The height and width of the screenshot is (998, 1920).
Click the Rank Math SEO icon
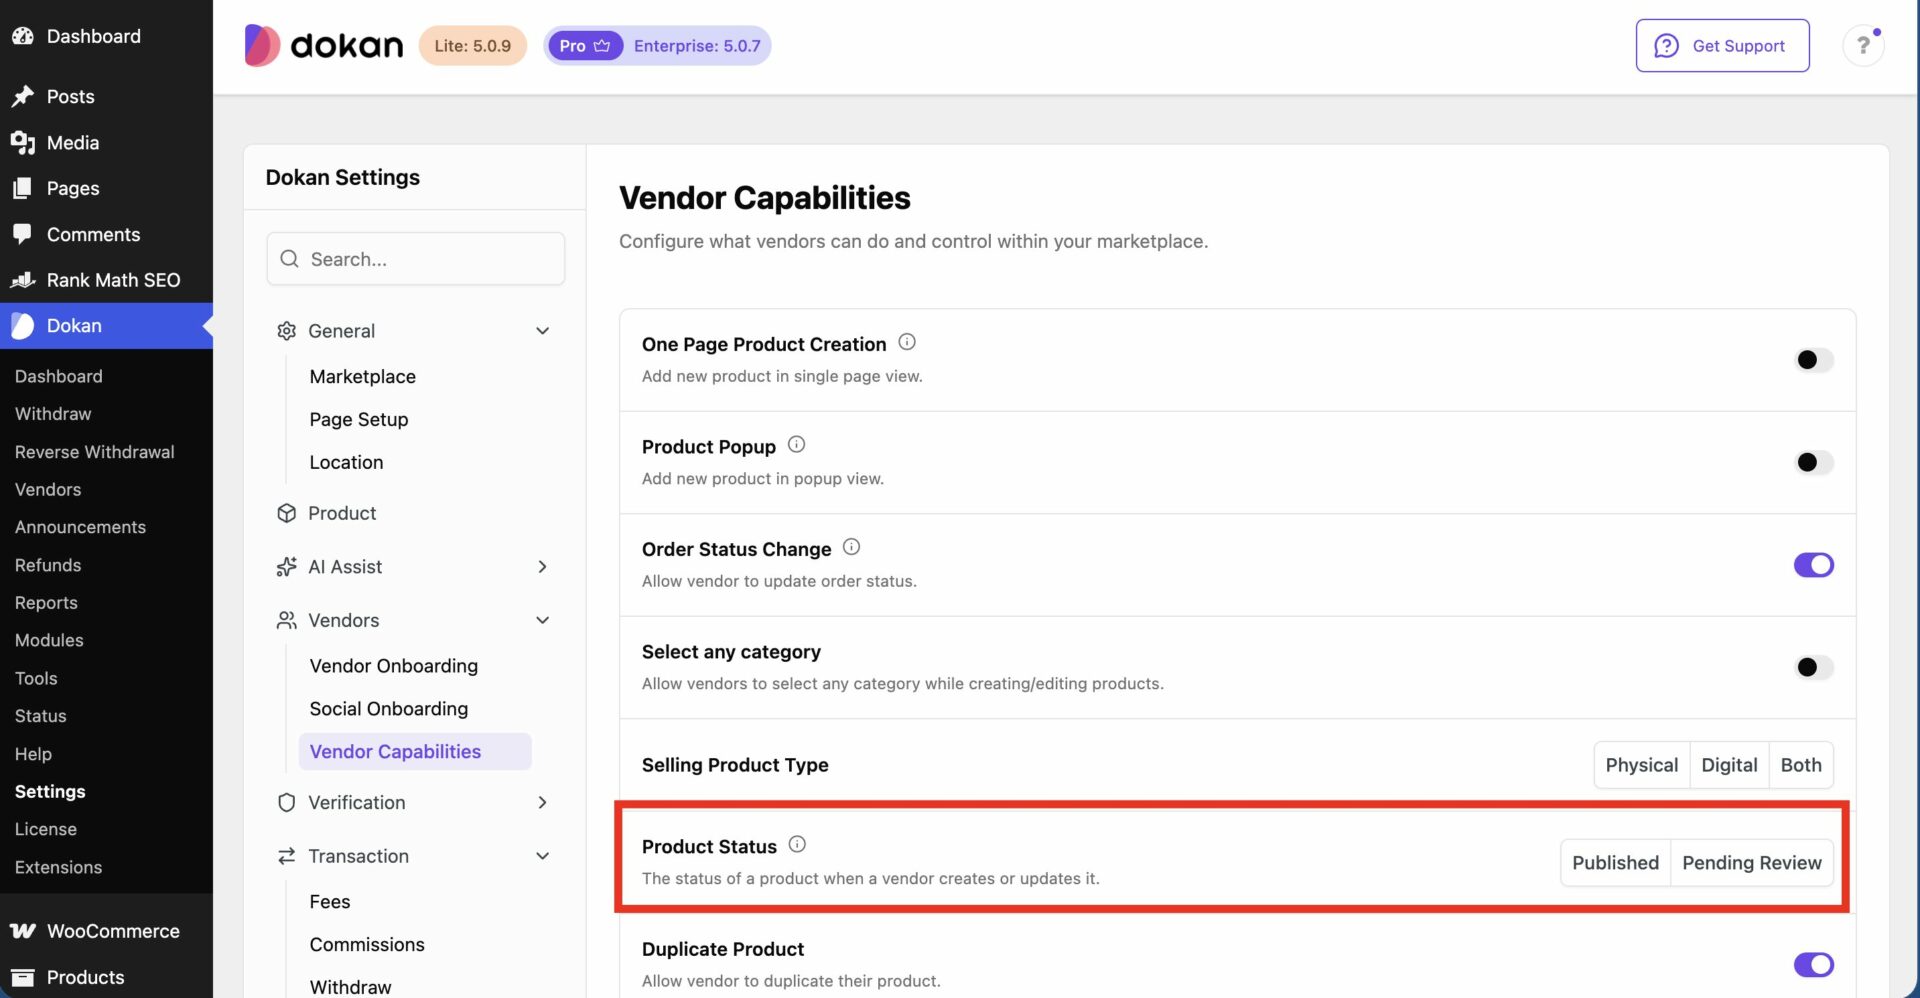point(23,280)
